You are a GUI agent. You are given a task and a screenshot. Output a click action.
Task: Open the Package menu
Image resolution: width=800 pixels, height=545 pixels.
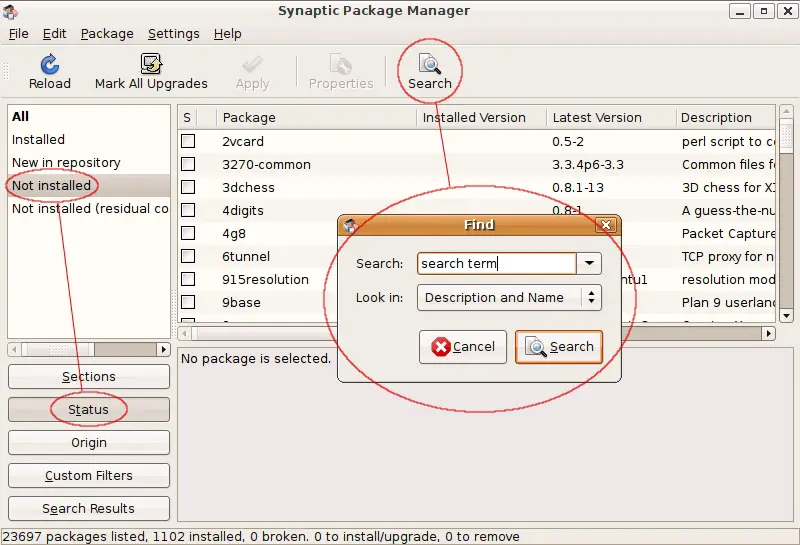coord(107,34)
